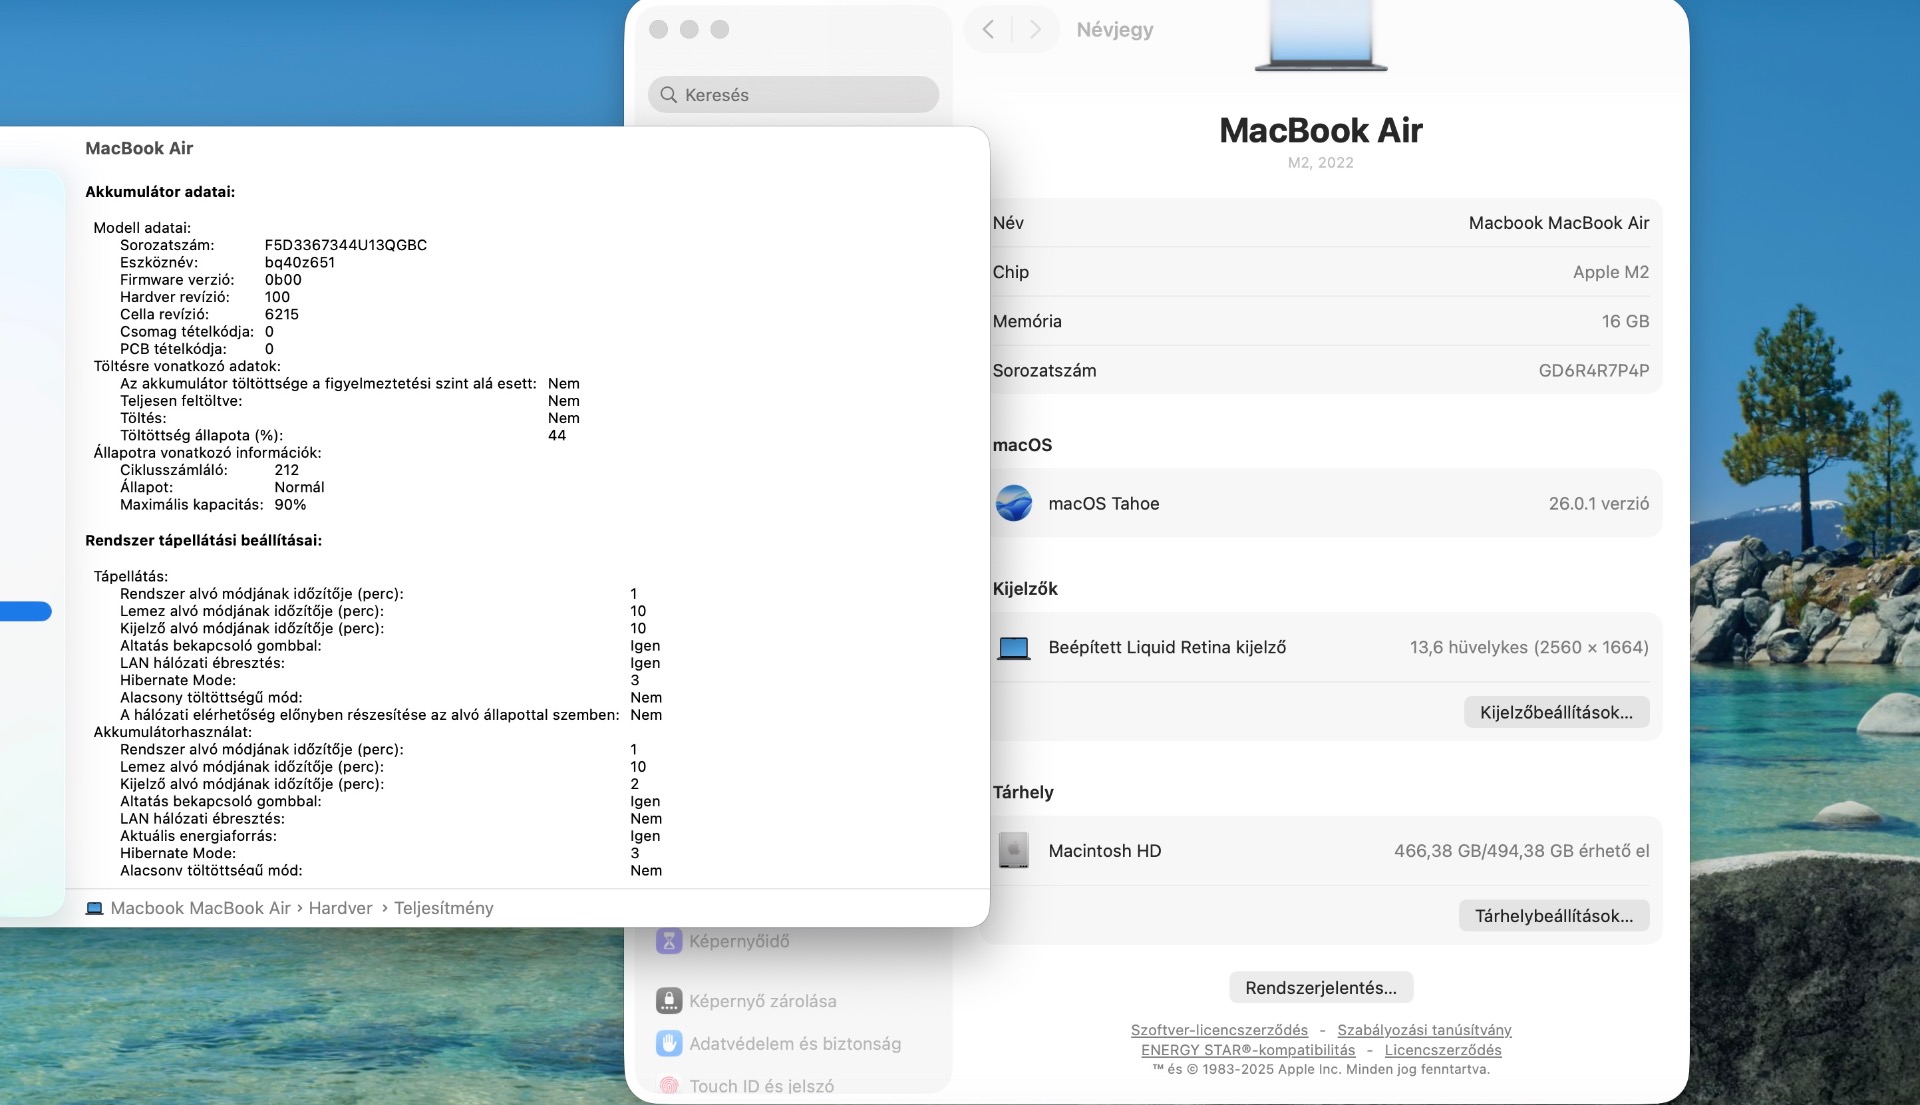Click the built-in Liquid Retina display icon
The width and height of the screenshot is (1920, 1105).
[x=1013, y=648]
